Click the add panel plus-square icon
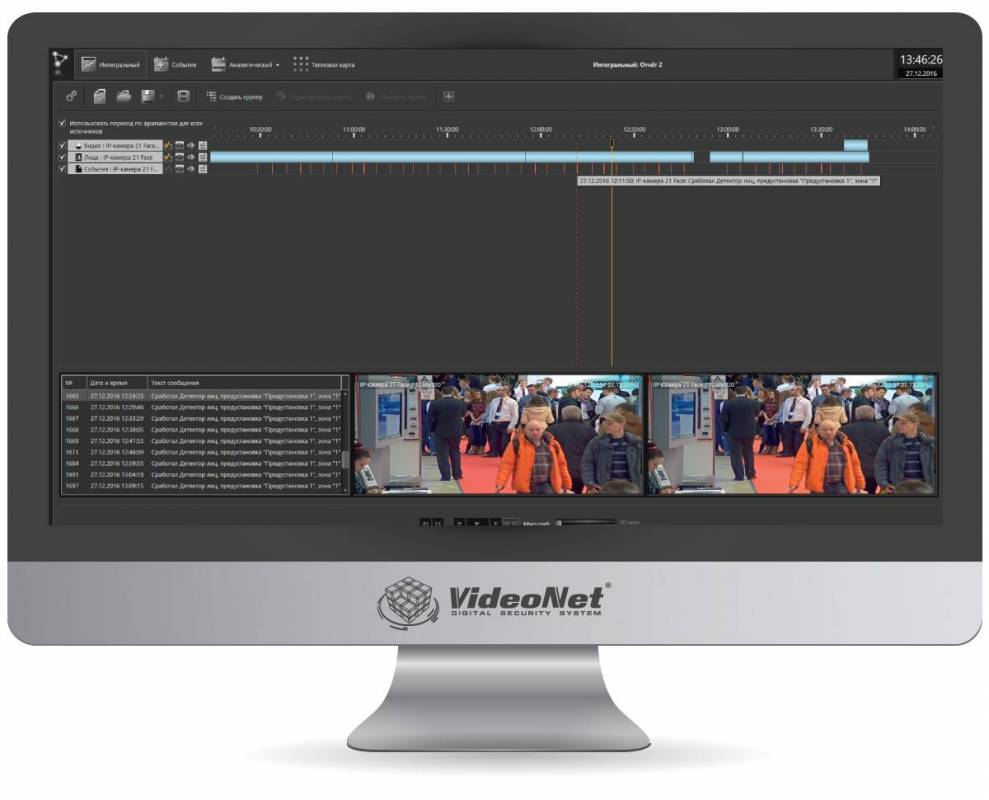The image size is (989, 800). point(448,97)
